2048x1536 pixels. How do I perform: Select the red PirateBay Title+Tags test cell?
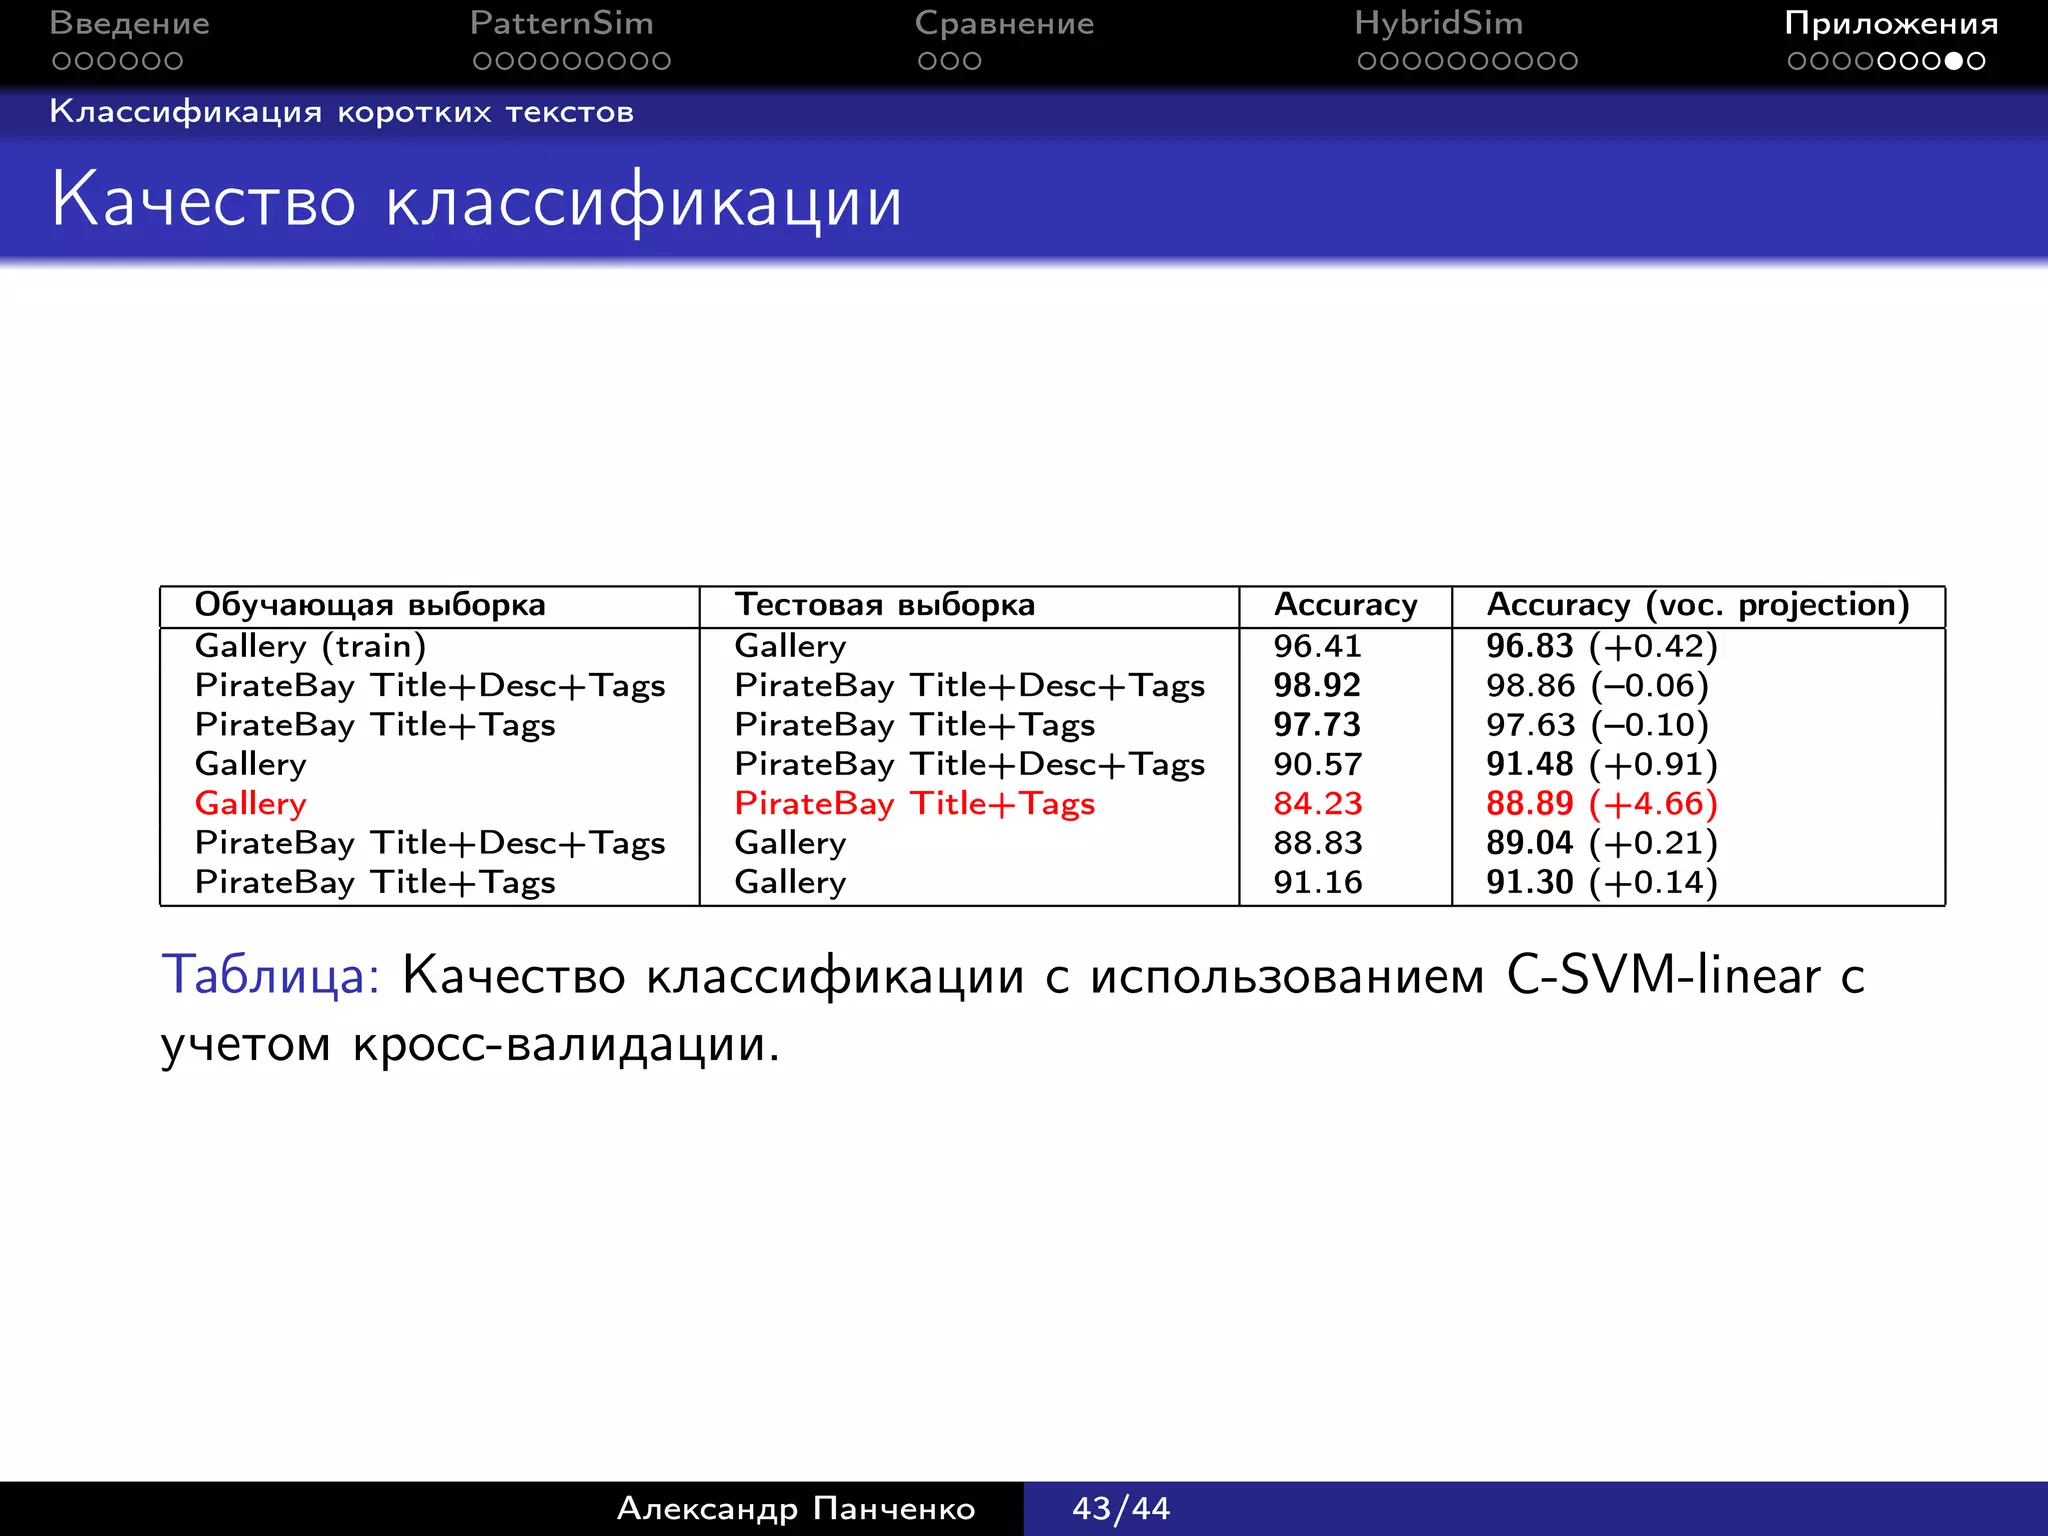(914, 804)
